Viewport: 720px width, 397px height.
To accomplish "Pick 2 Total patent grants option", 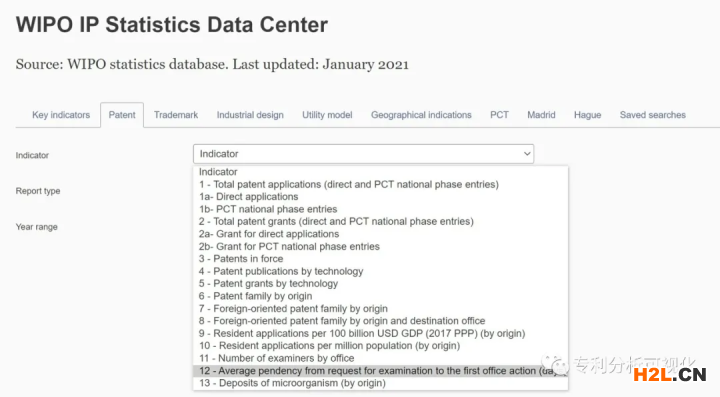I will (380, 222).
